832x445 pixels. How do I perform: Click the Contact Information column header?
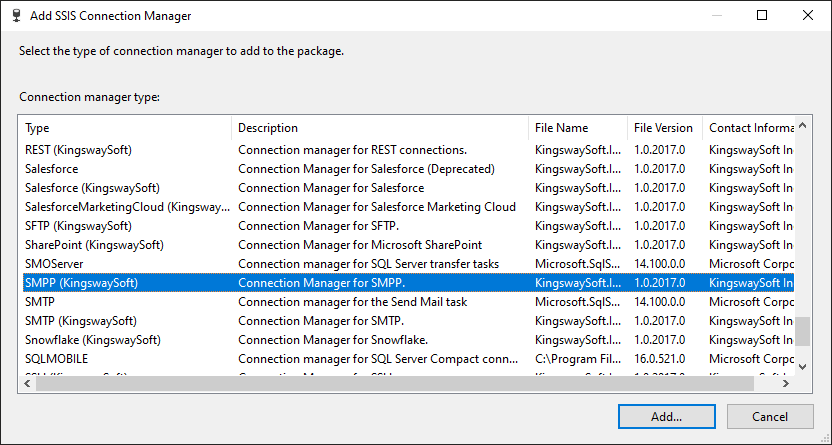pyautogui.click(x=749, y=128)
